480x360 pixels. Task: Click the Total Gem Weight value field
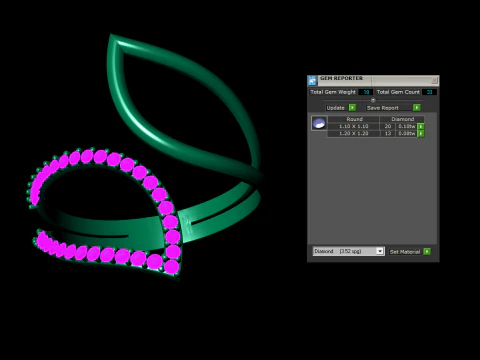coord(366,92)
